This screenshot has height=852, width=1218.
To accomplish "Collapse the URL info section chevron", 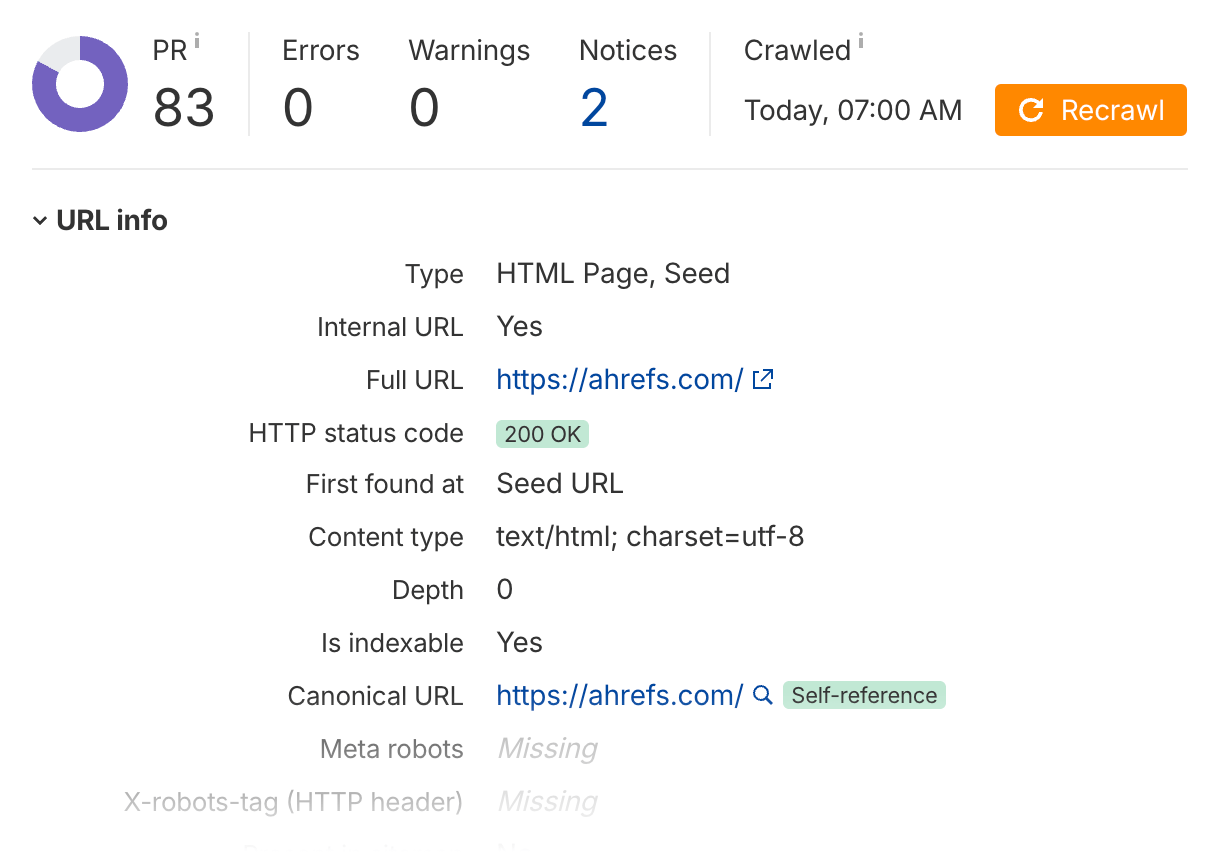I will tap(40, 221).
